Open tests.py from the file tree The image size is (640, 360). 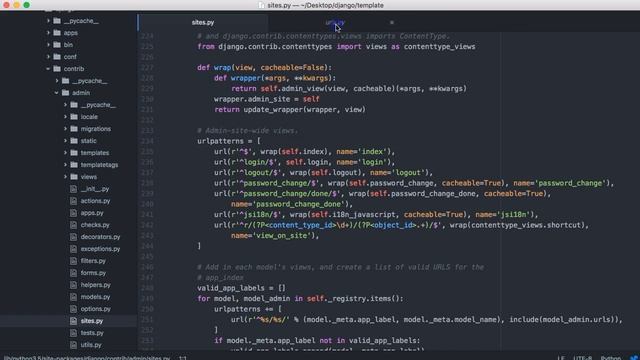pyautogui.click(x=92, y=333)
